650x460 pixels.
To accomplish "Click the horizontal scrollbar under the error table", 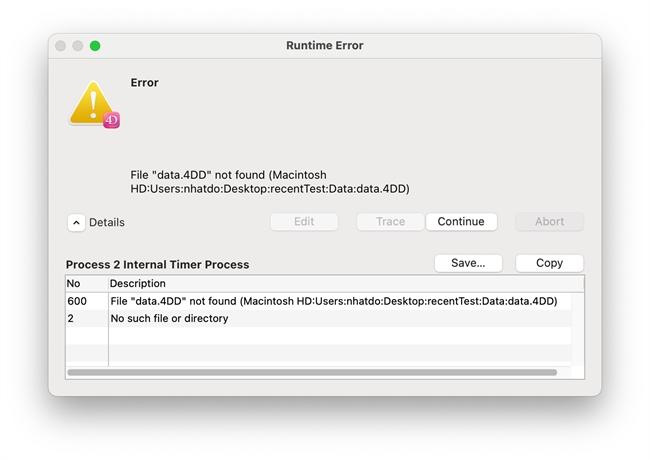I will pyautogui.click(x=312, y=372).
